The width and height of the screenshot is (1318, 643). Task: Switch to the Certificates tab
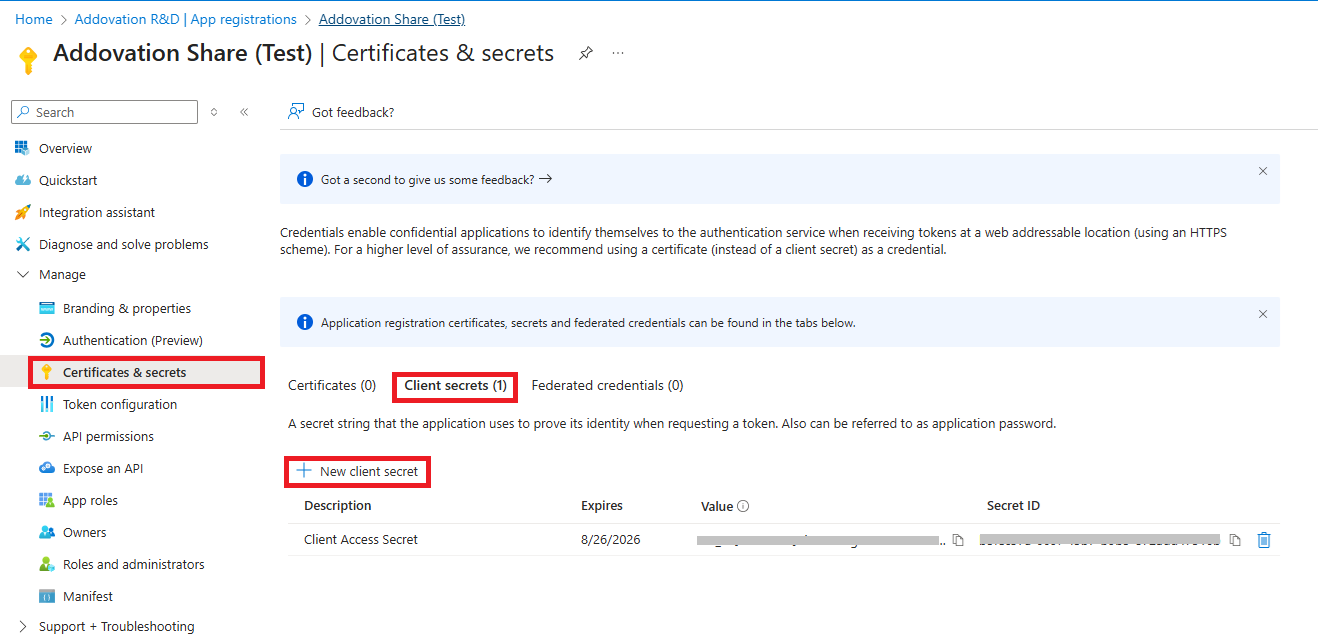(x=332, y=386)
